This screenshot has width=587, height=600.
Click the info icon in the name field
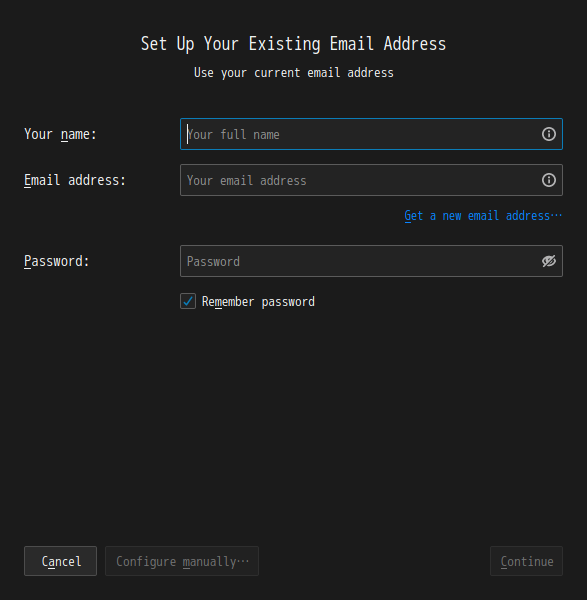[x=548, y=134]
